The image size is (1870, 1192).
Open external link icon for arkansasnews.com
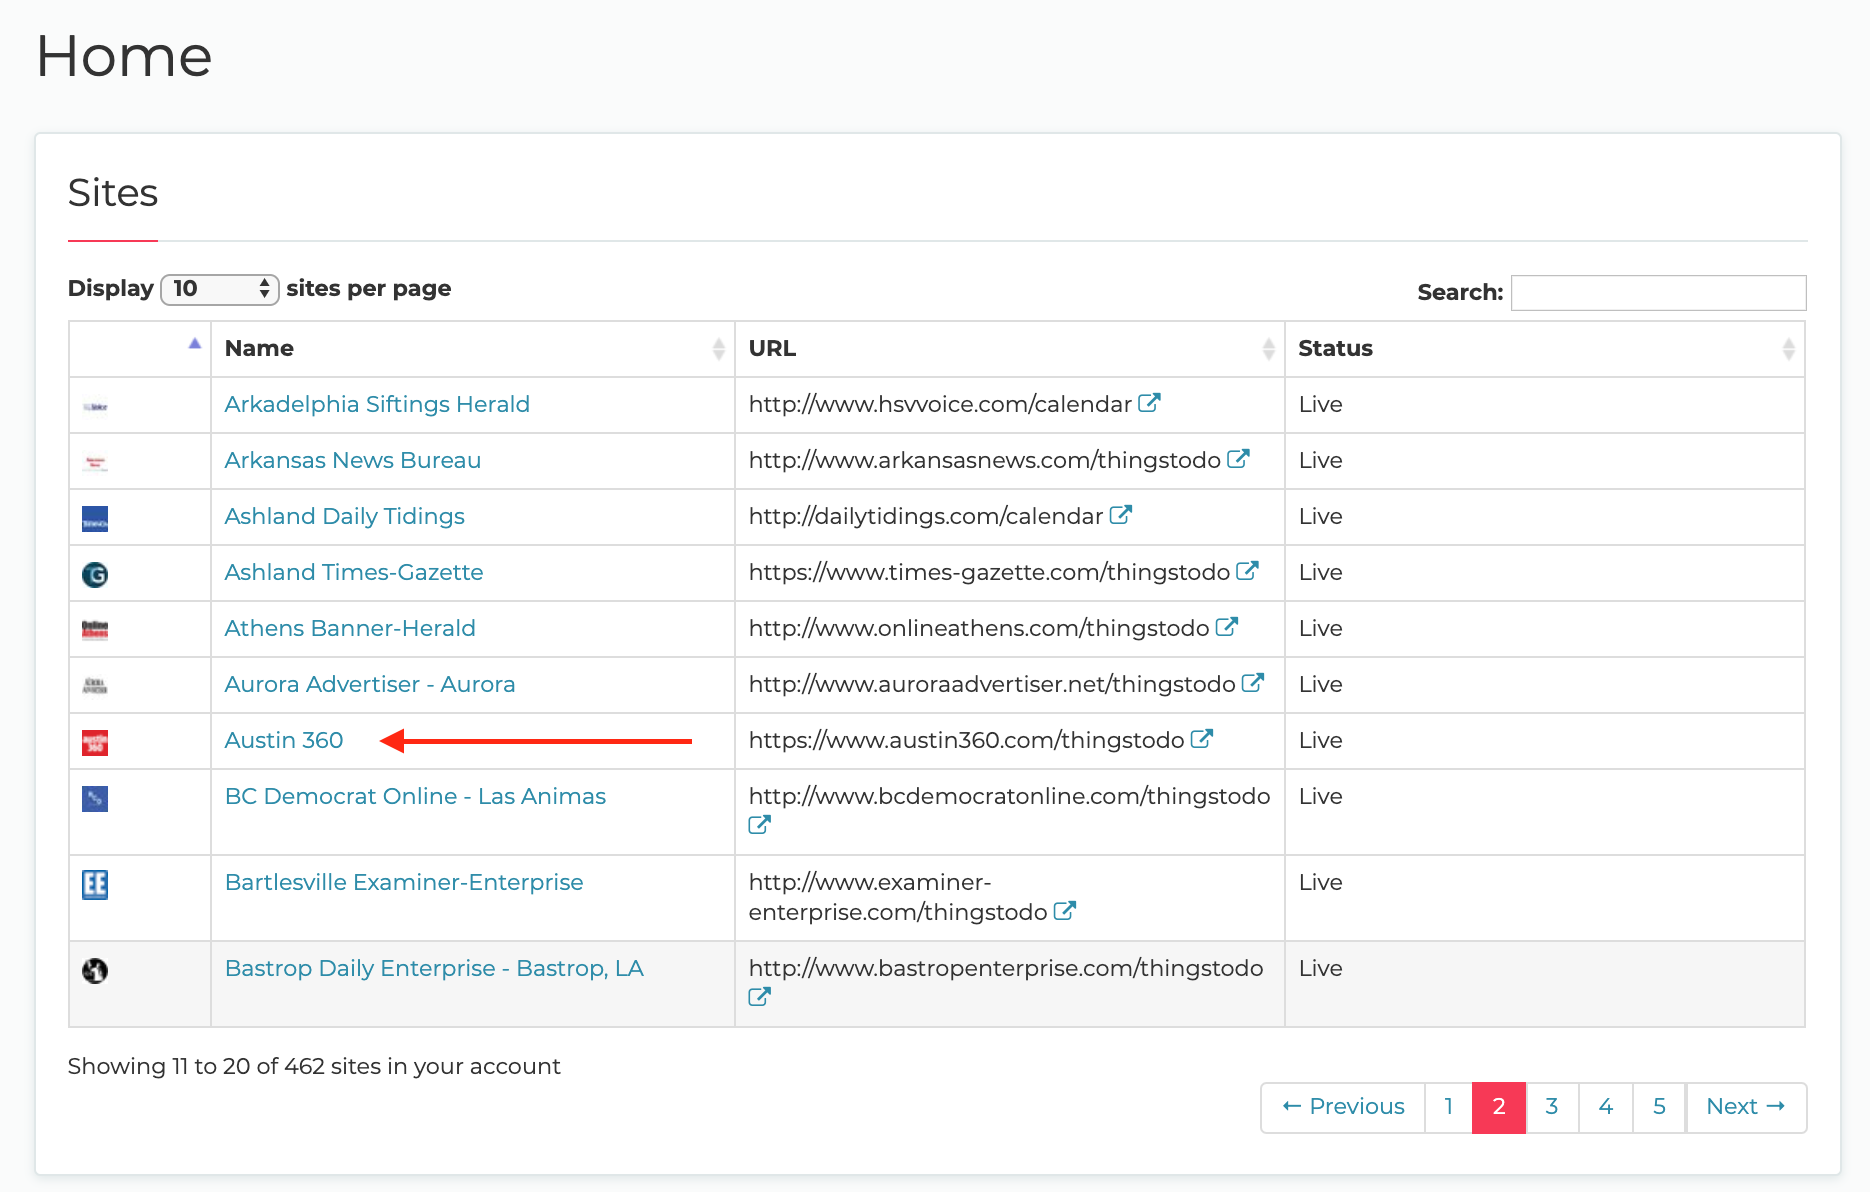pos(1238,459)
